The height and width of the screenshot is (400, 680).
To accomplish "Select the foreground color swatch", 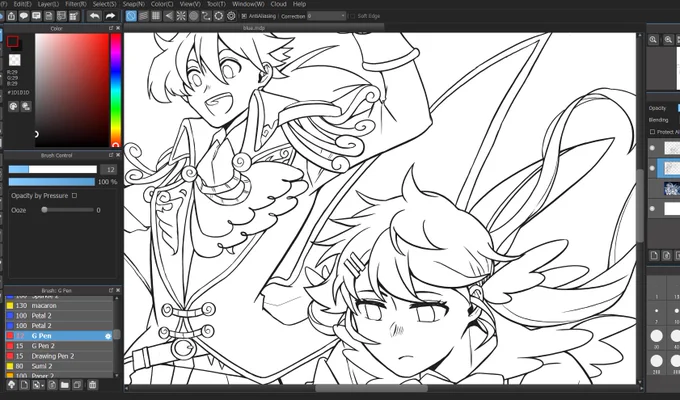I will coord(13,41).
